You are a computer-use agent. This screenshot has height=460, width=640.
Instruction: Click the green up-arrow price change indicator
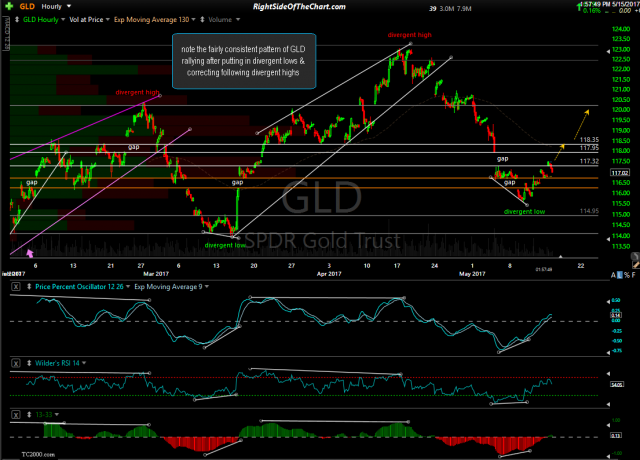click(x=579, y=7)
